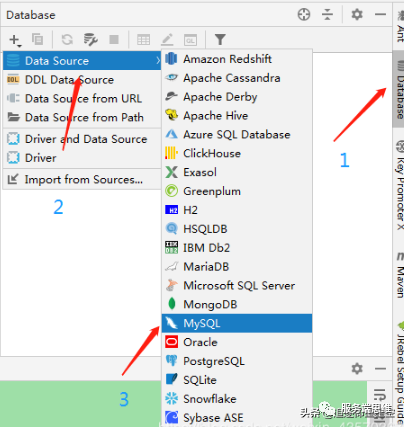404x427 pixels.
Task: Click the crosshair locate icon in header
Action: point(304,15)
